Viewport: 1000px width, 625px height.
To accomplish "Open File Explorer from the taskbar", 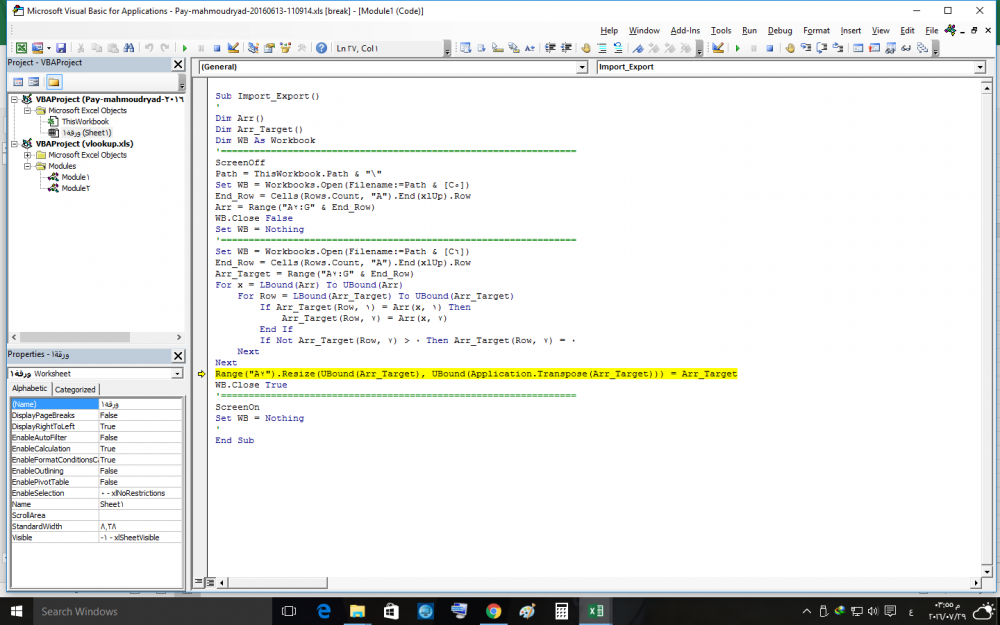I will click(357, 612).
